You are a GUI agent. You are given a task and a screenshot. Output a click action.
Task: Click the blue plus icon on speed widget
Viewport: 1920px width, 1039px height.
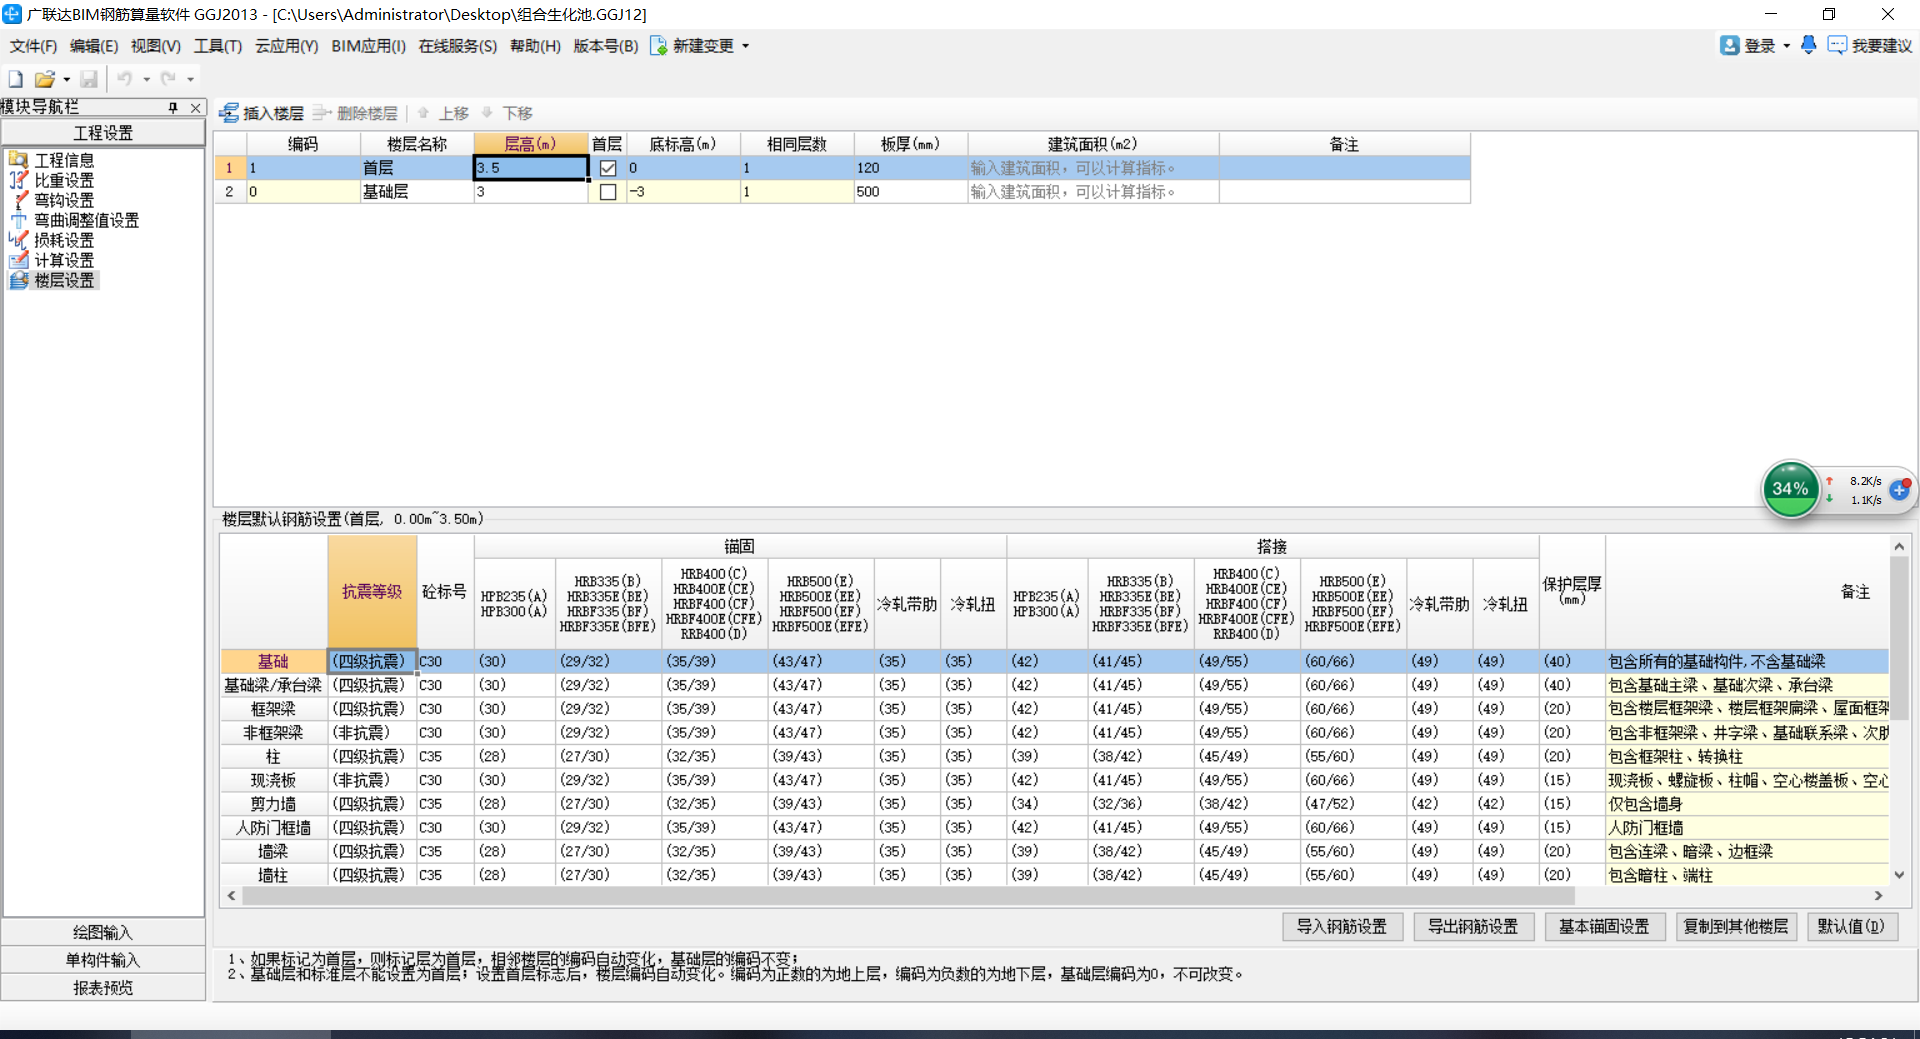coord(1899,490)
